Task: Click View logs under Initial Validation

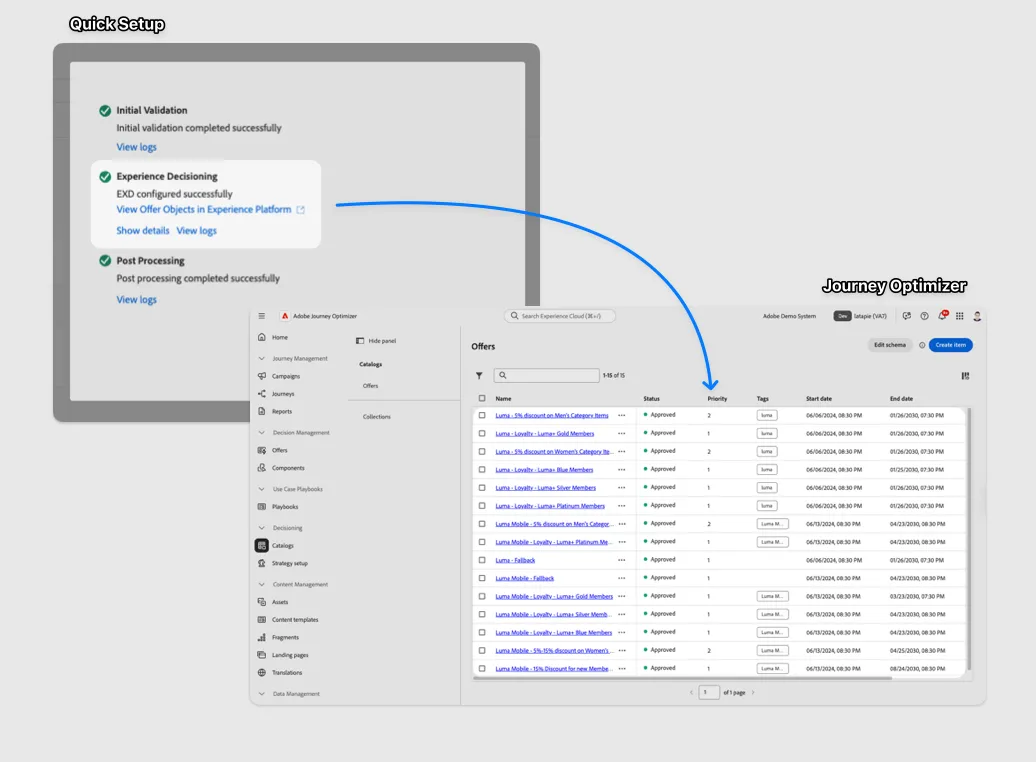Action: click(137, 147)
